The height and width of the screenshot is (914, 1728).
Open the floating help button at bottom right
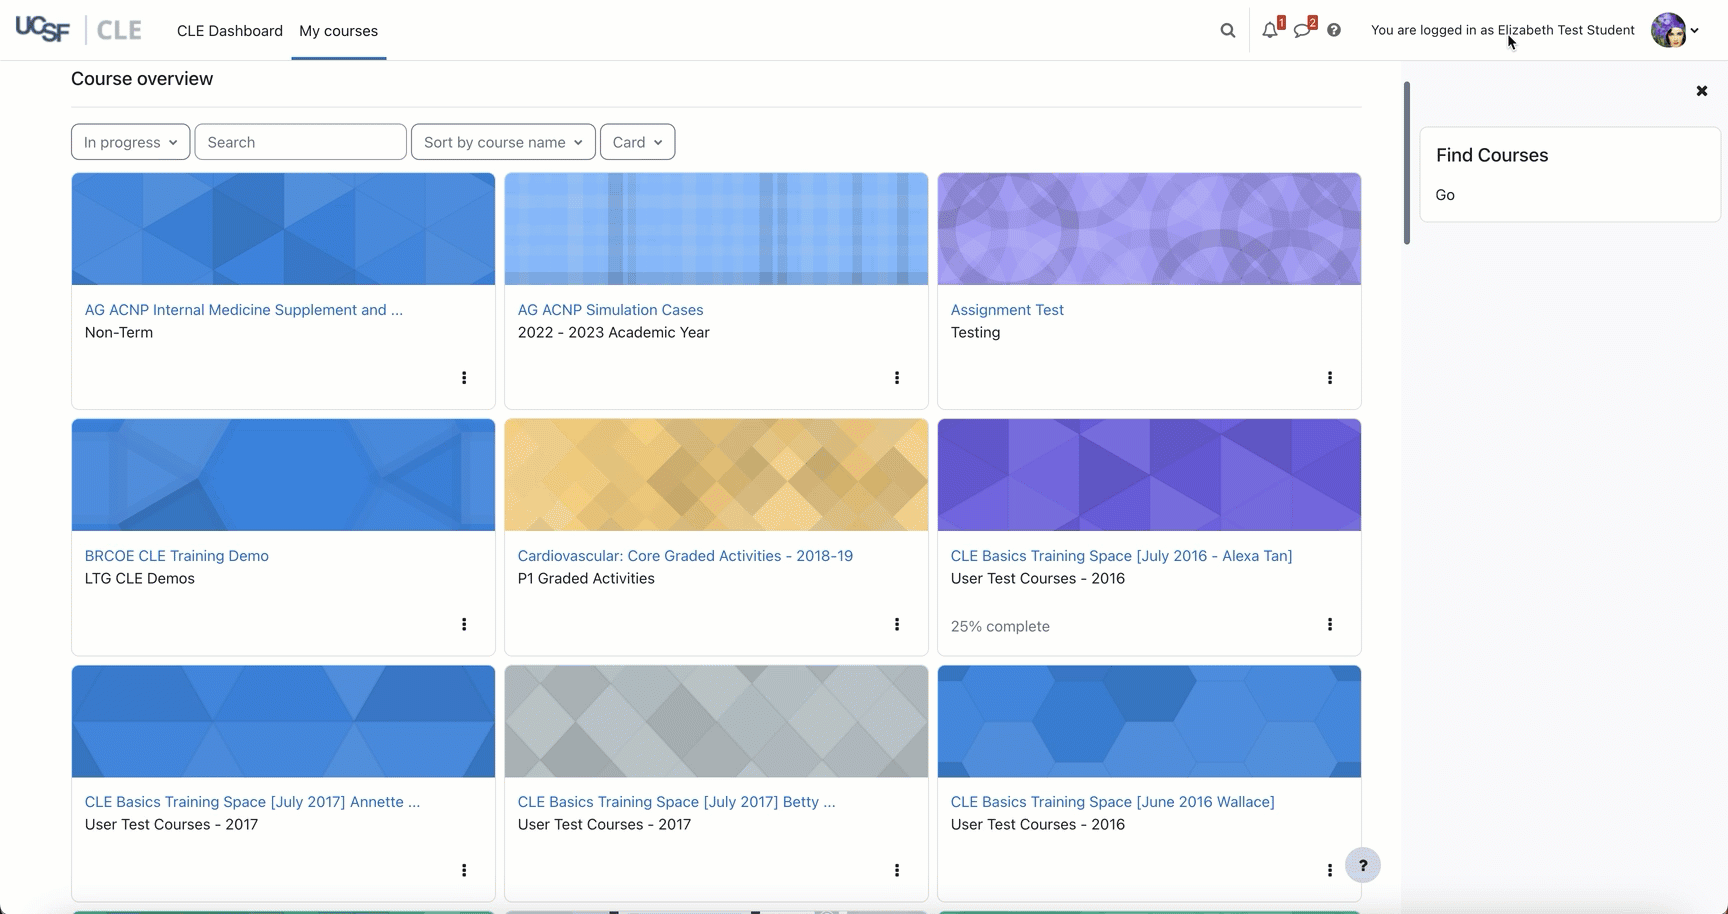(1362, 865)
